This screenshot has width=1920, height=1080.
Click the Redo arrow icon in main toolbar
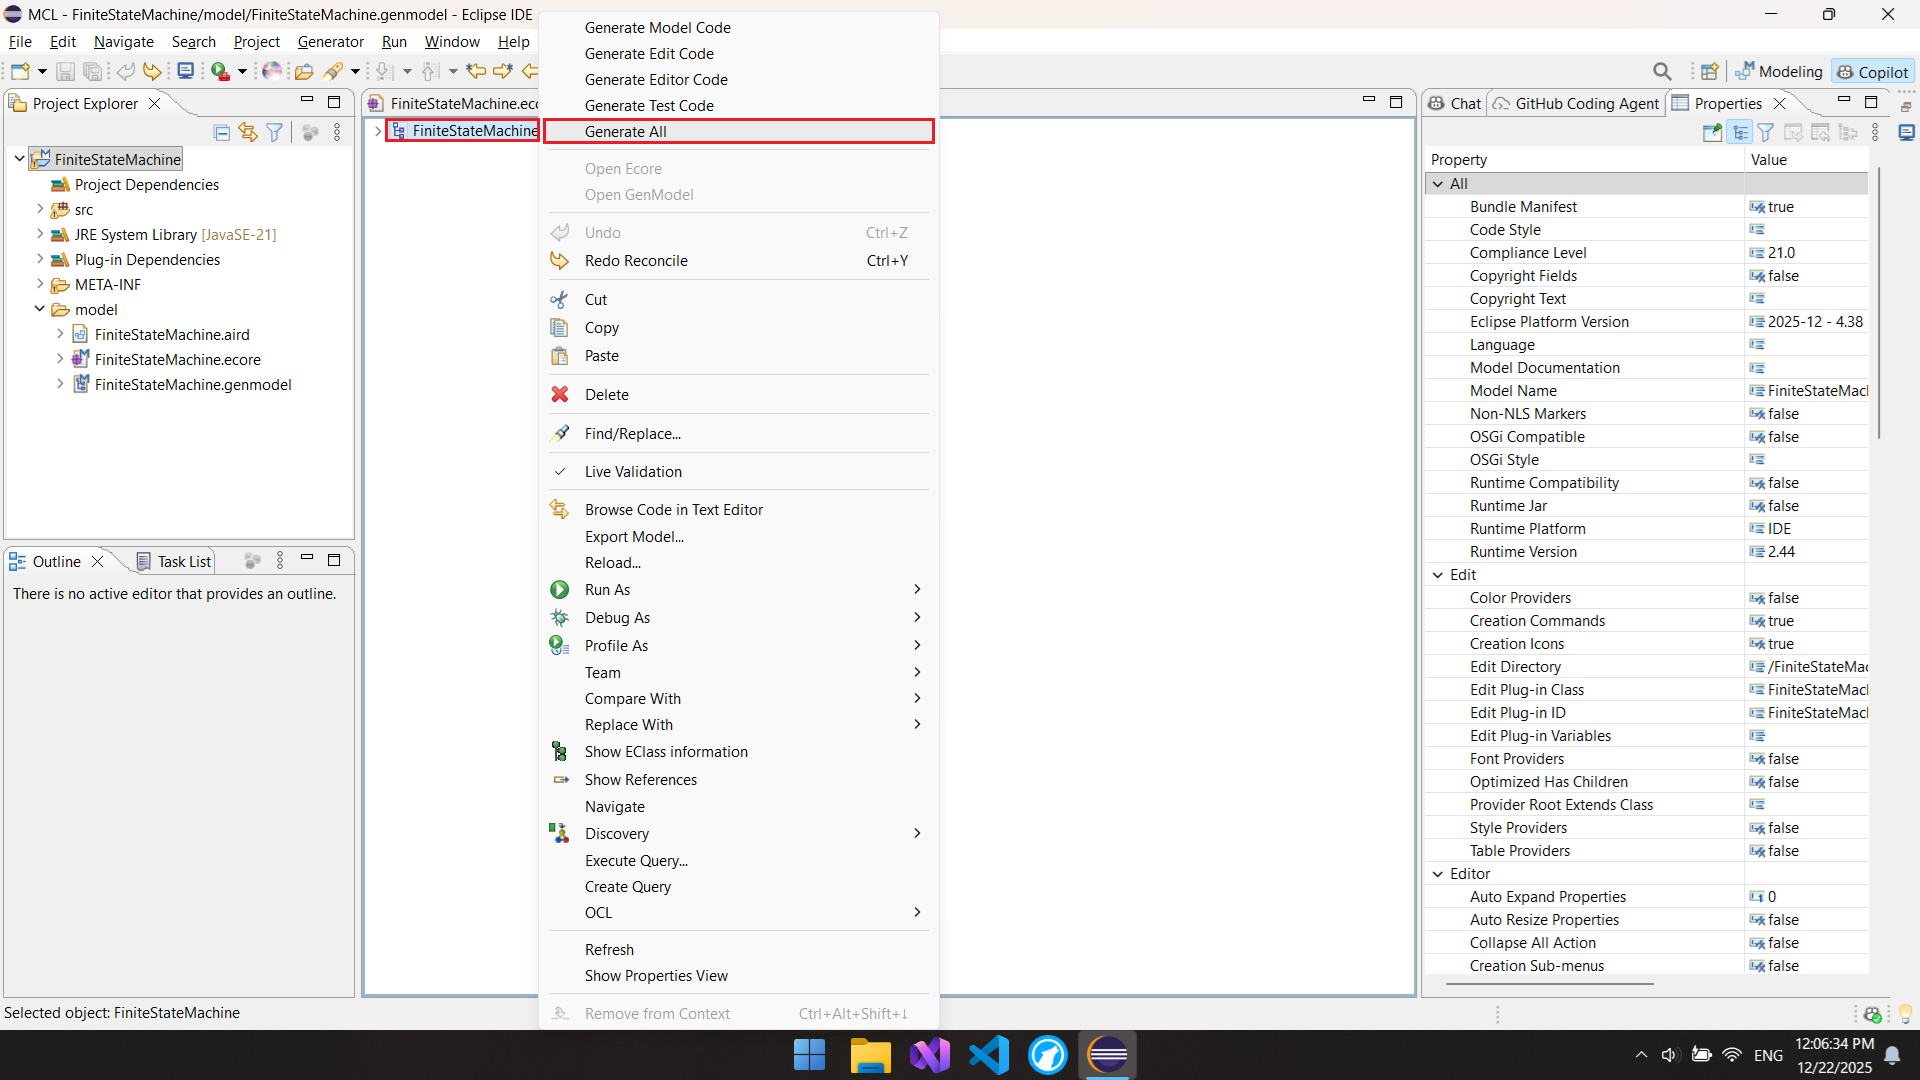click(x=152, y=71)
